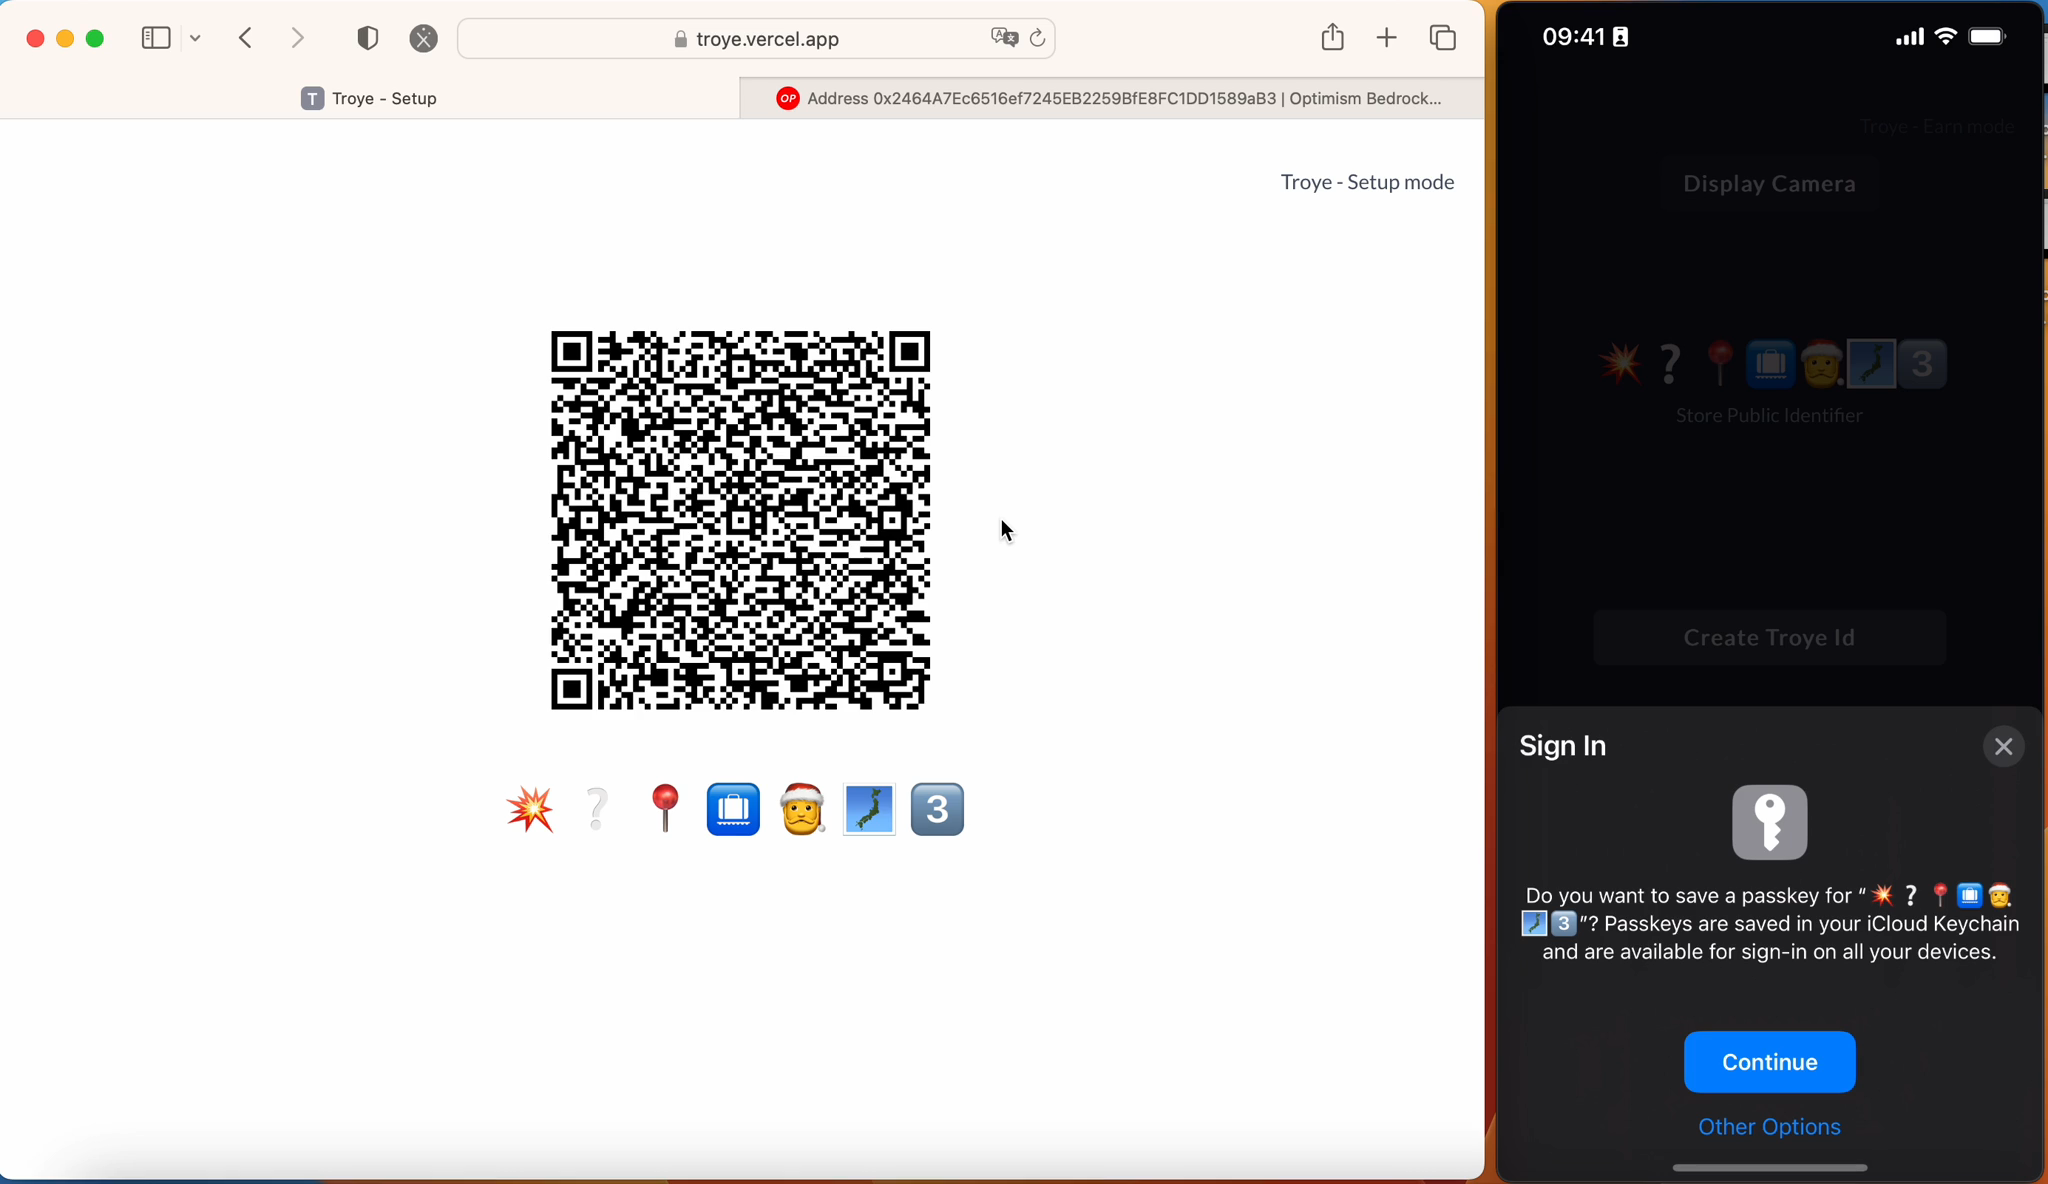
Task: Click the 09:41 clock on phone
Action: (x=1573, y=37)
